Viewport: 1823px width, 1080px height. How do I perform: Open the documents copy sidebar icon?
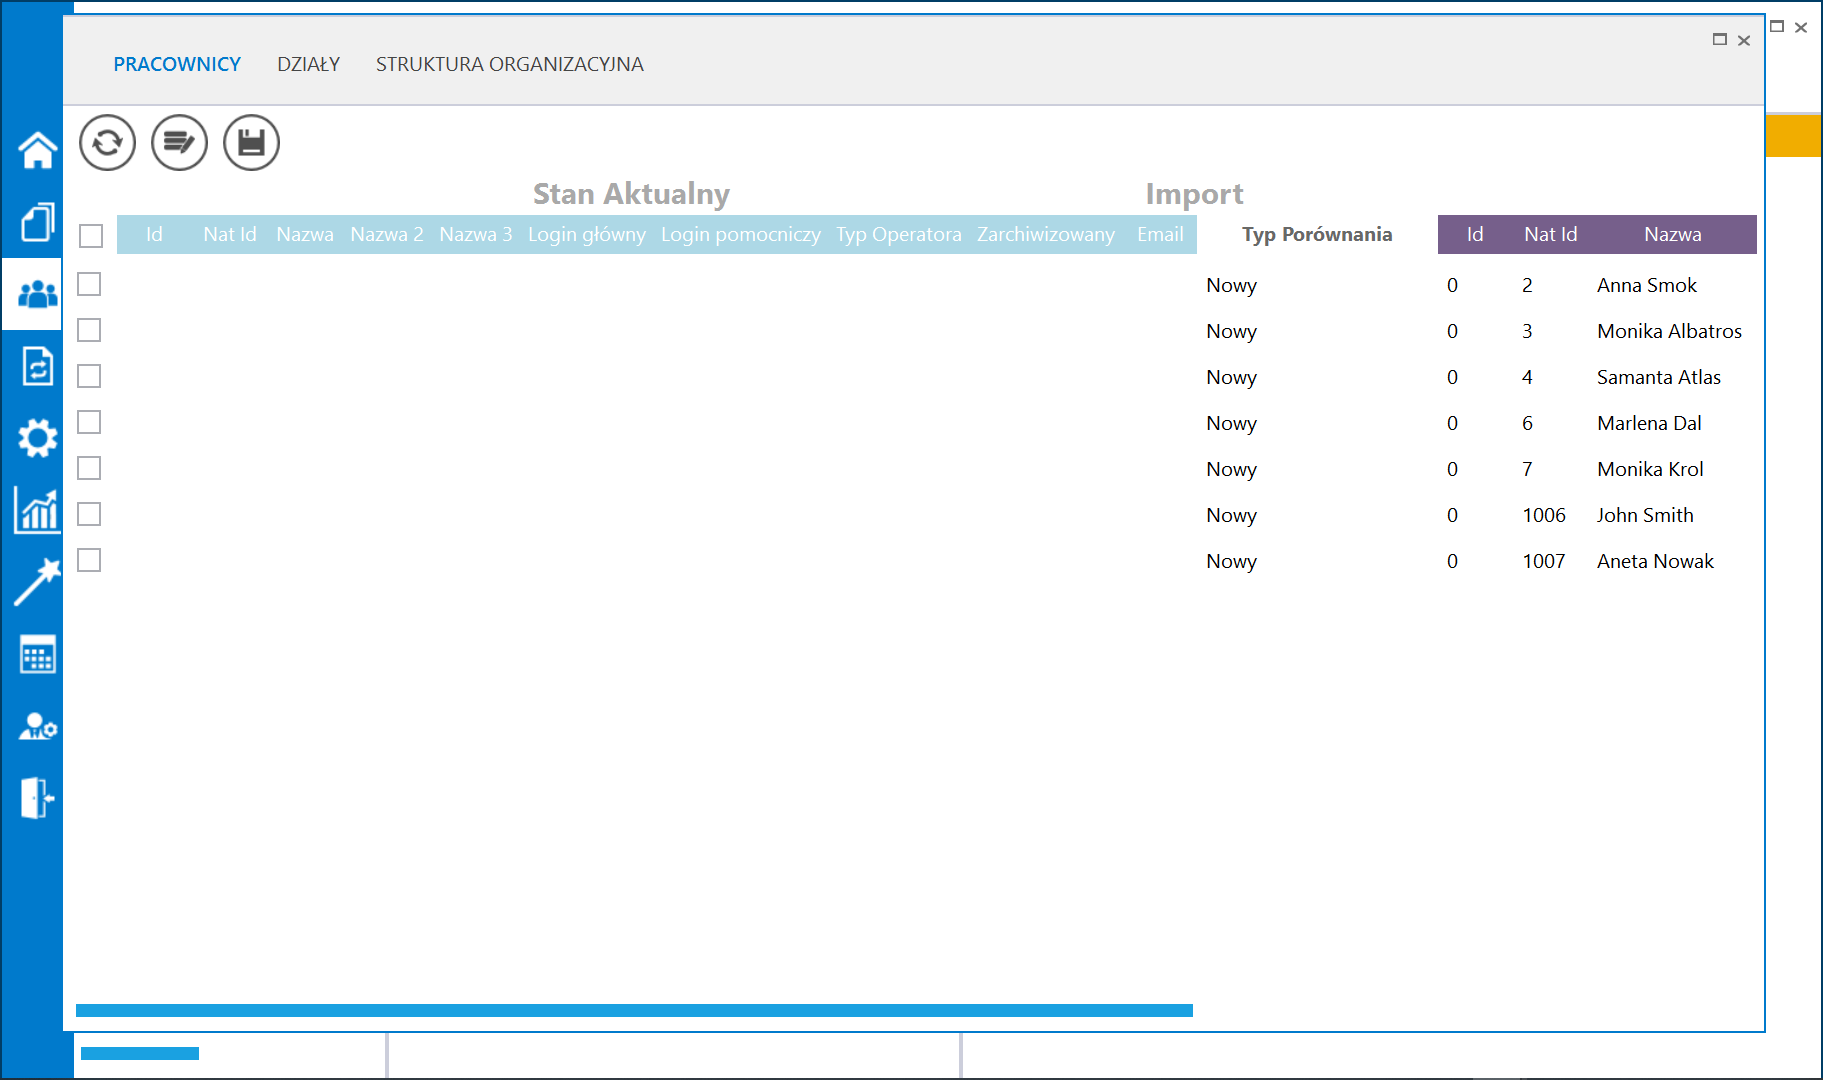37,222
